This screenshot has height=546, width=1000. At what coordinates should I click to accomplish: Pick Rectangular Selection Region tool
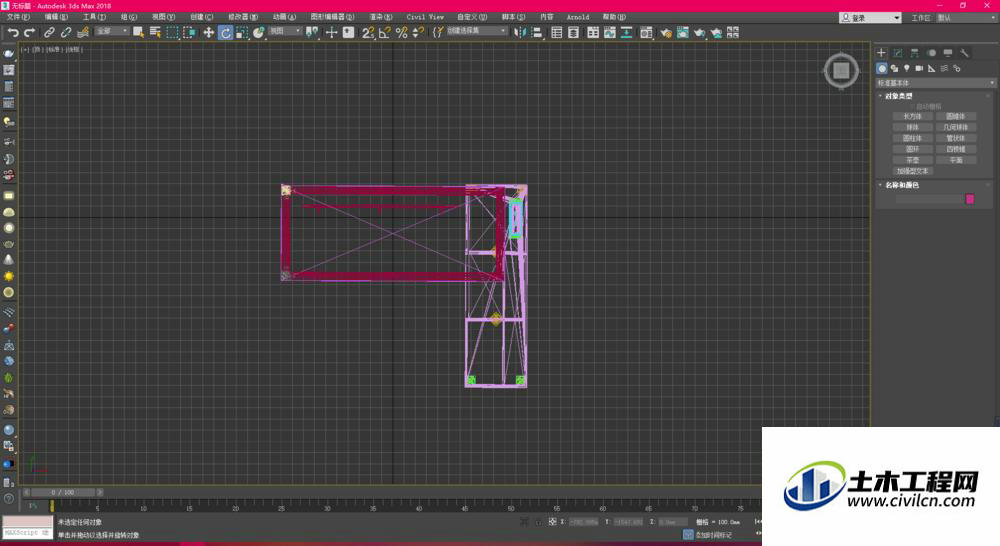(x=172, y=32)
